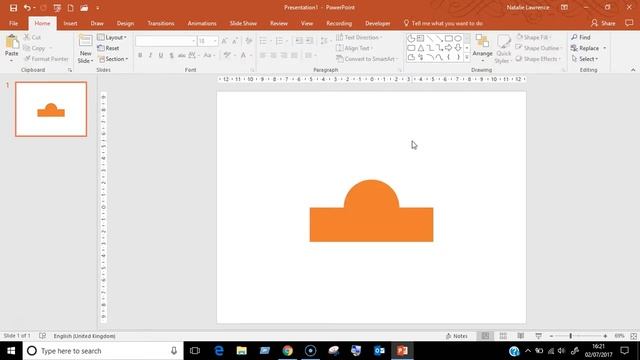The height and width of the screenshot is (360, 640).
Task: Open Ribbon Display Options
Action: click(x=564, y=7)
